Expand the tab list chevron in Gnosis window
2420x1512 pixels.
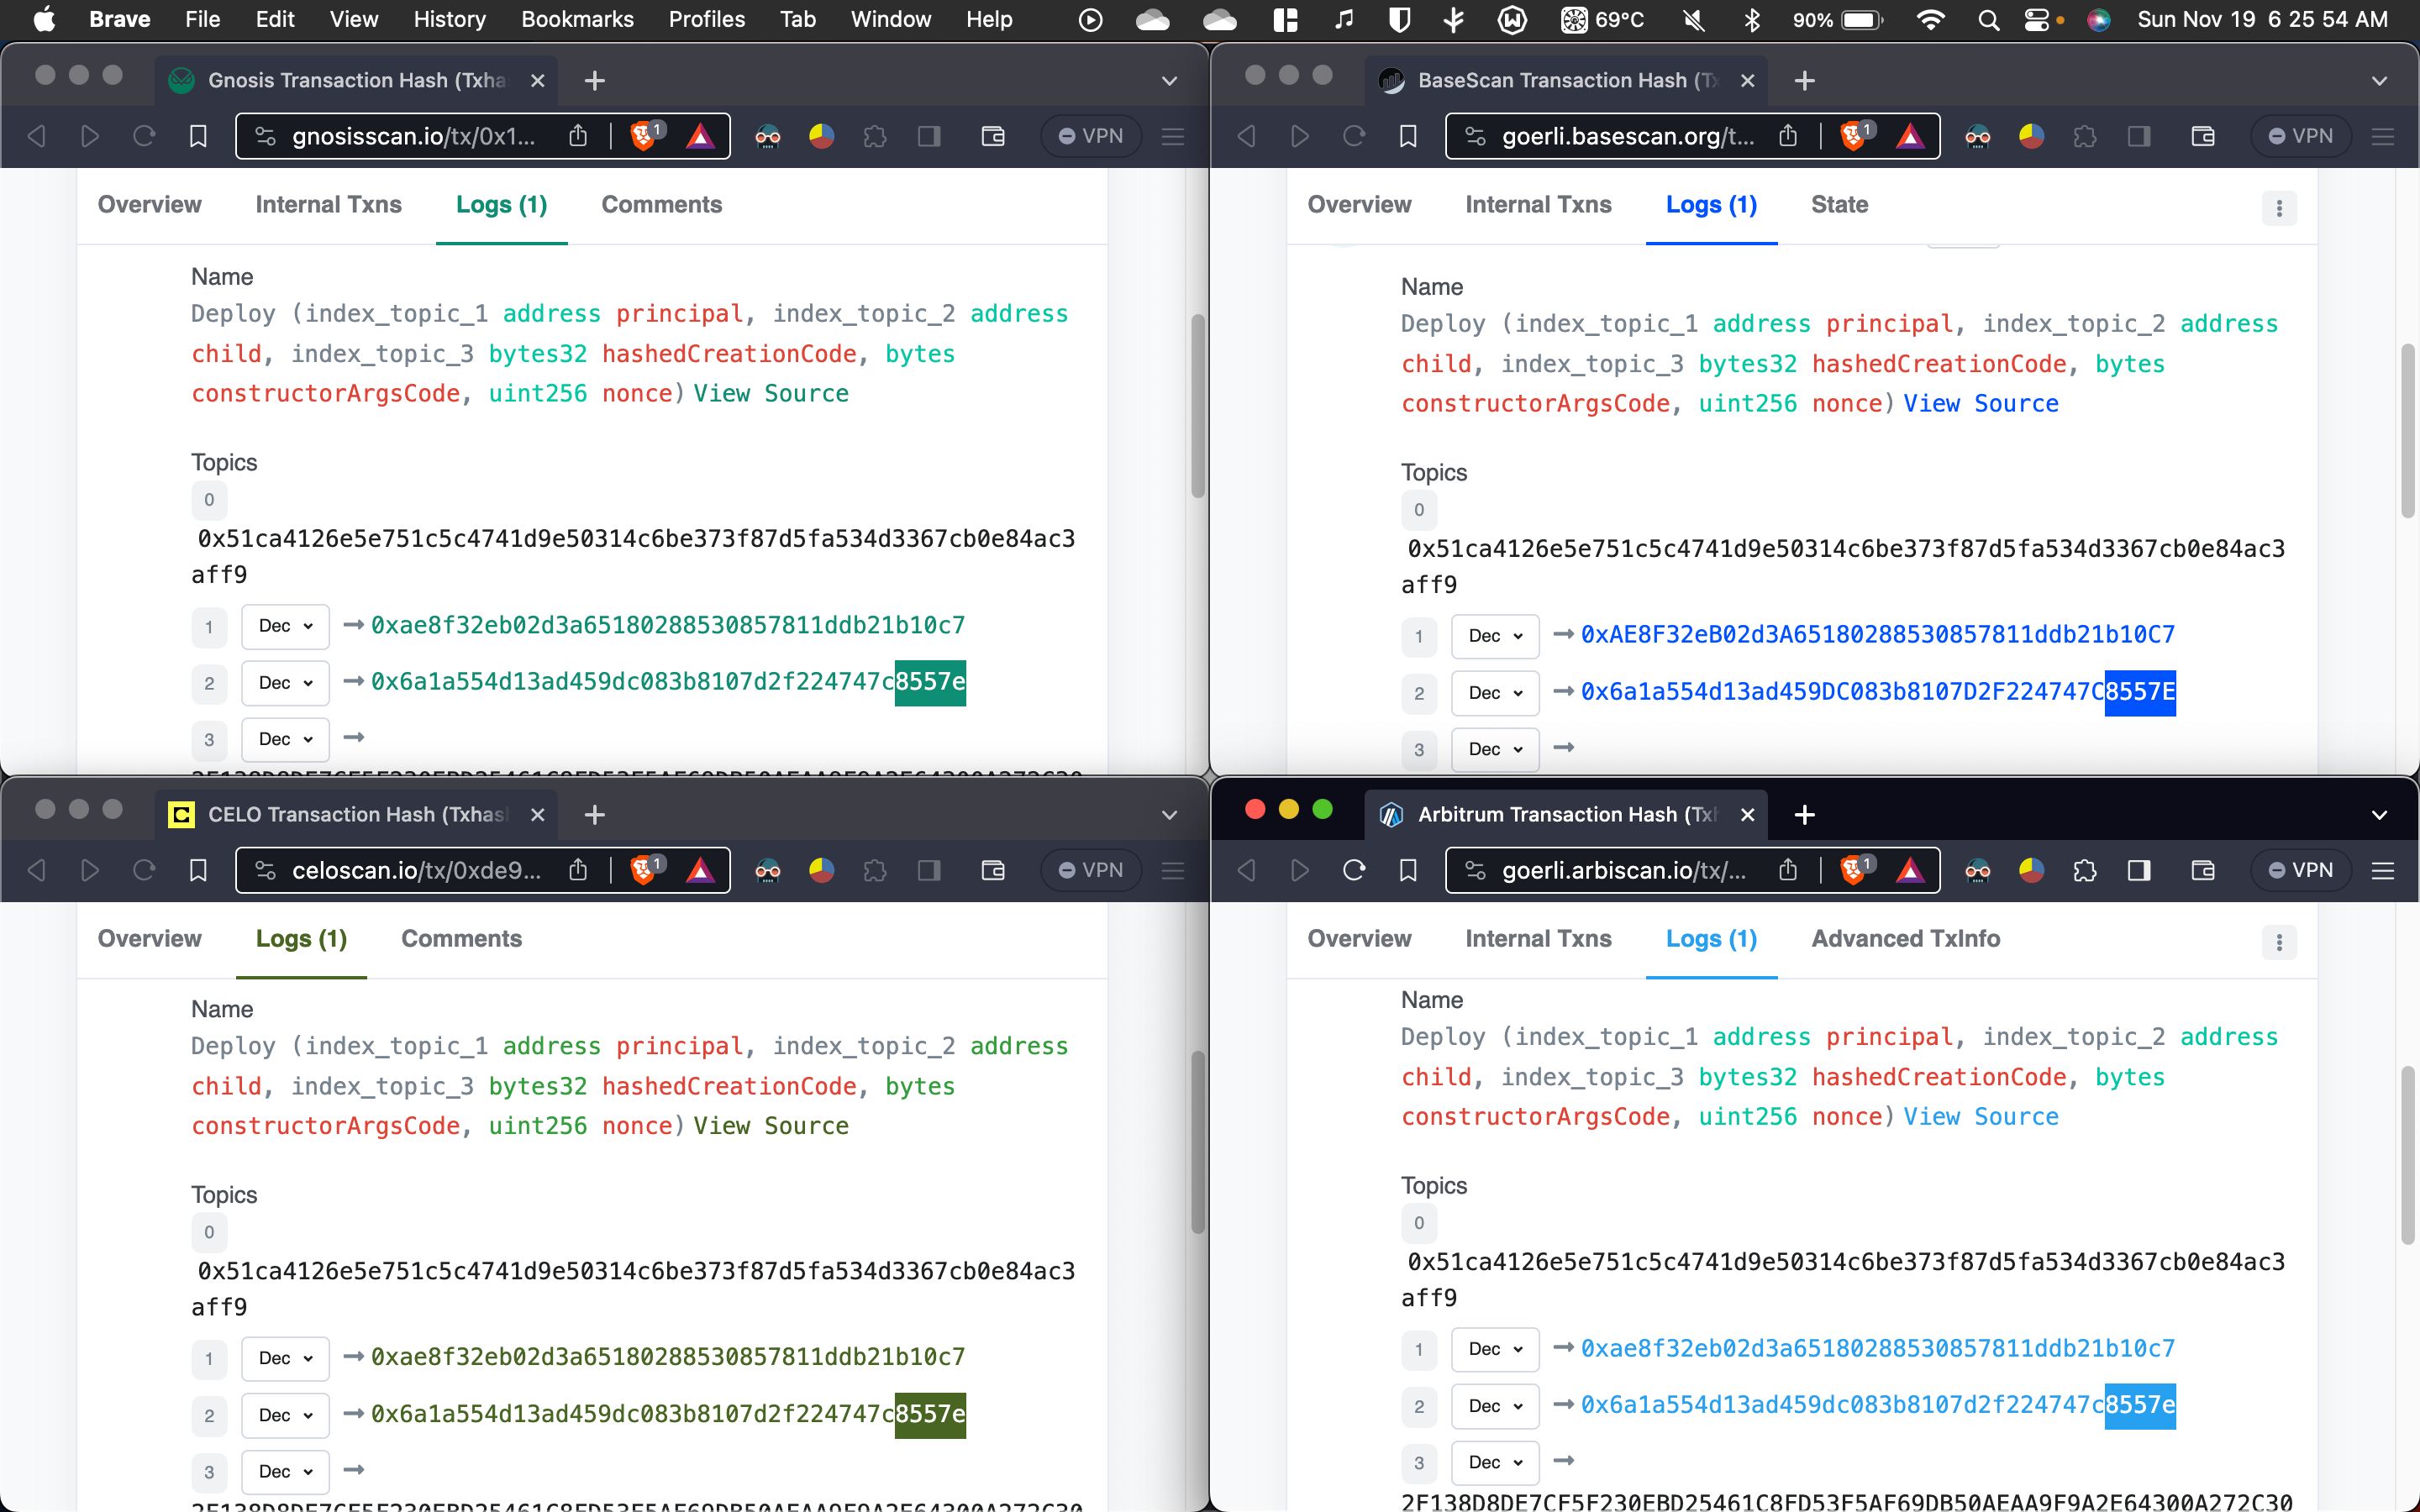point(1169,81)
